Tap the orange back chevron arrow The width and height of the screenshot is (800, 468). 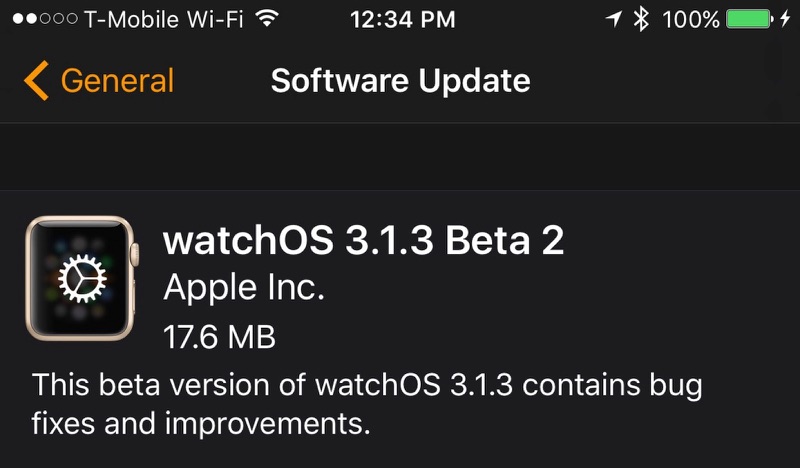point(36,81)
